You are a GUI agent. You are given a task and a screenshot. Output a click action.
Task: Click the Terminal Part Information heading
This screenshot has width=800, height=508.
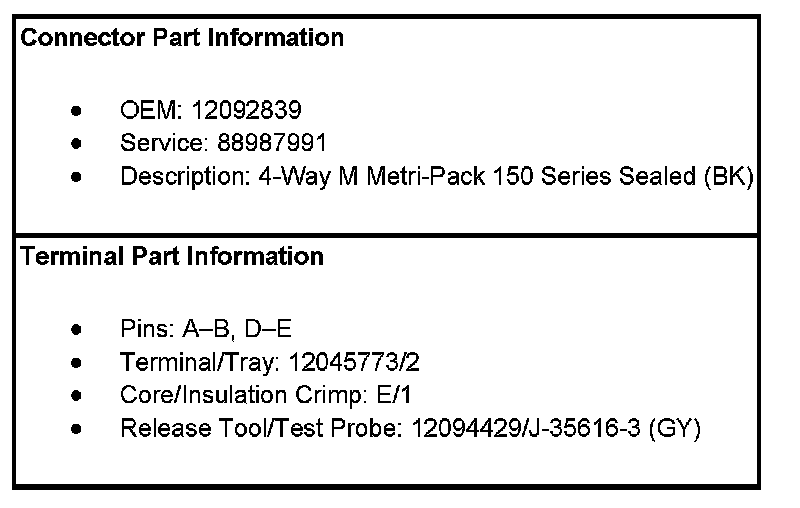click(x=172, y=256)
